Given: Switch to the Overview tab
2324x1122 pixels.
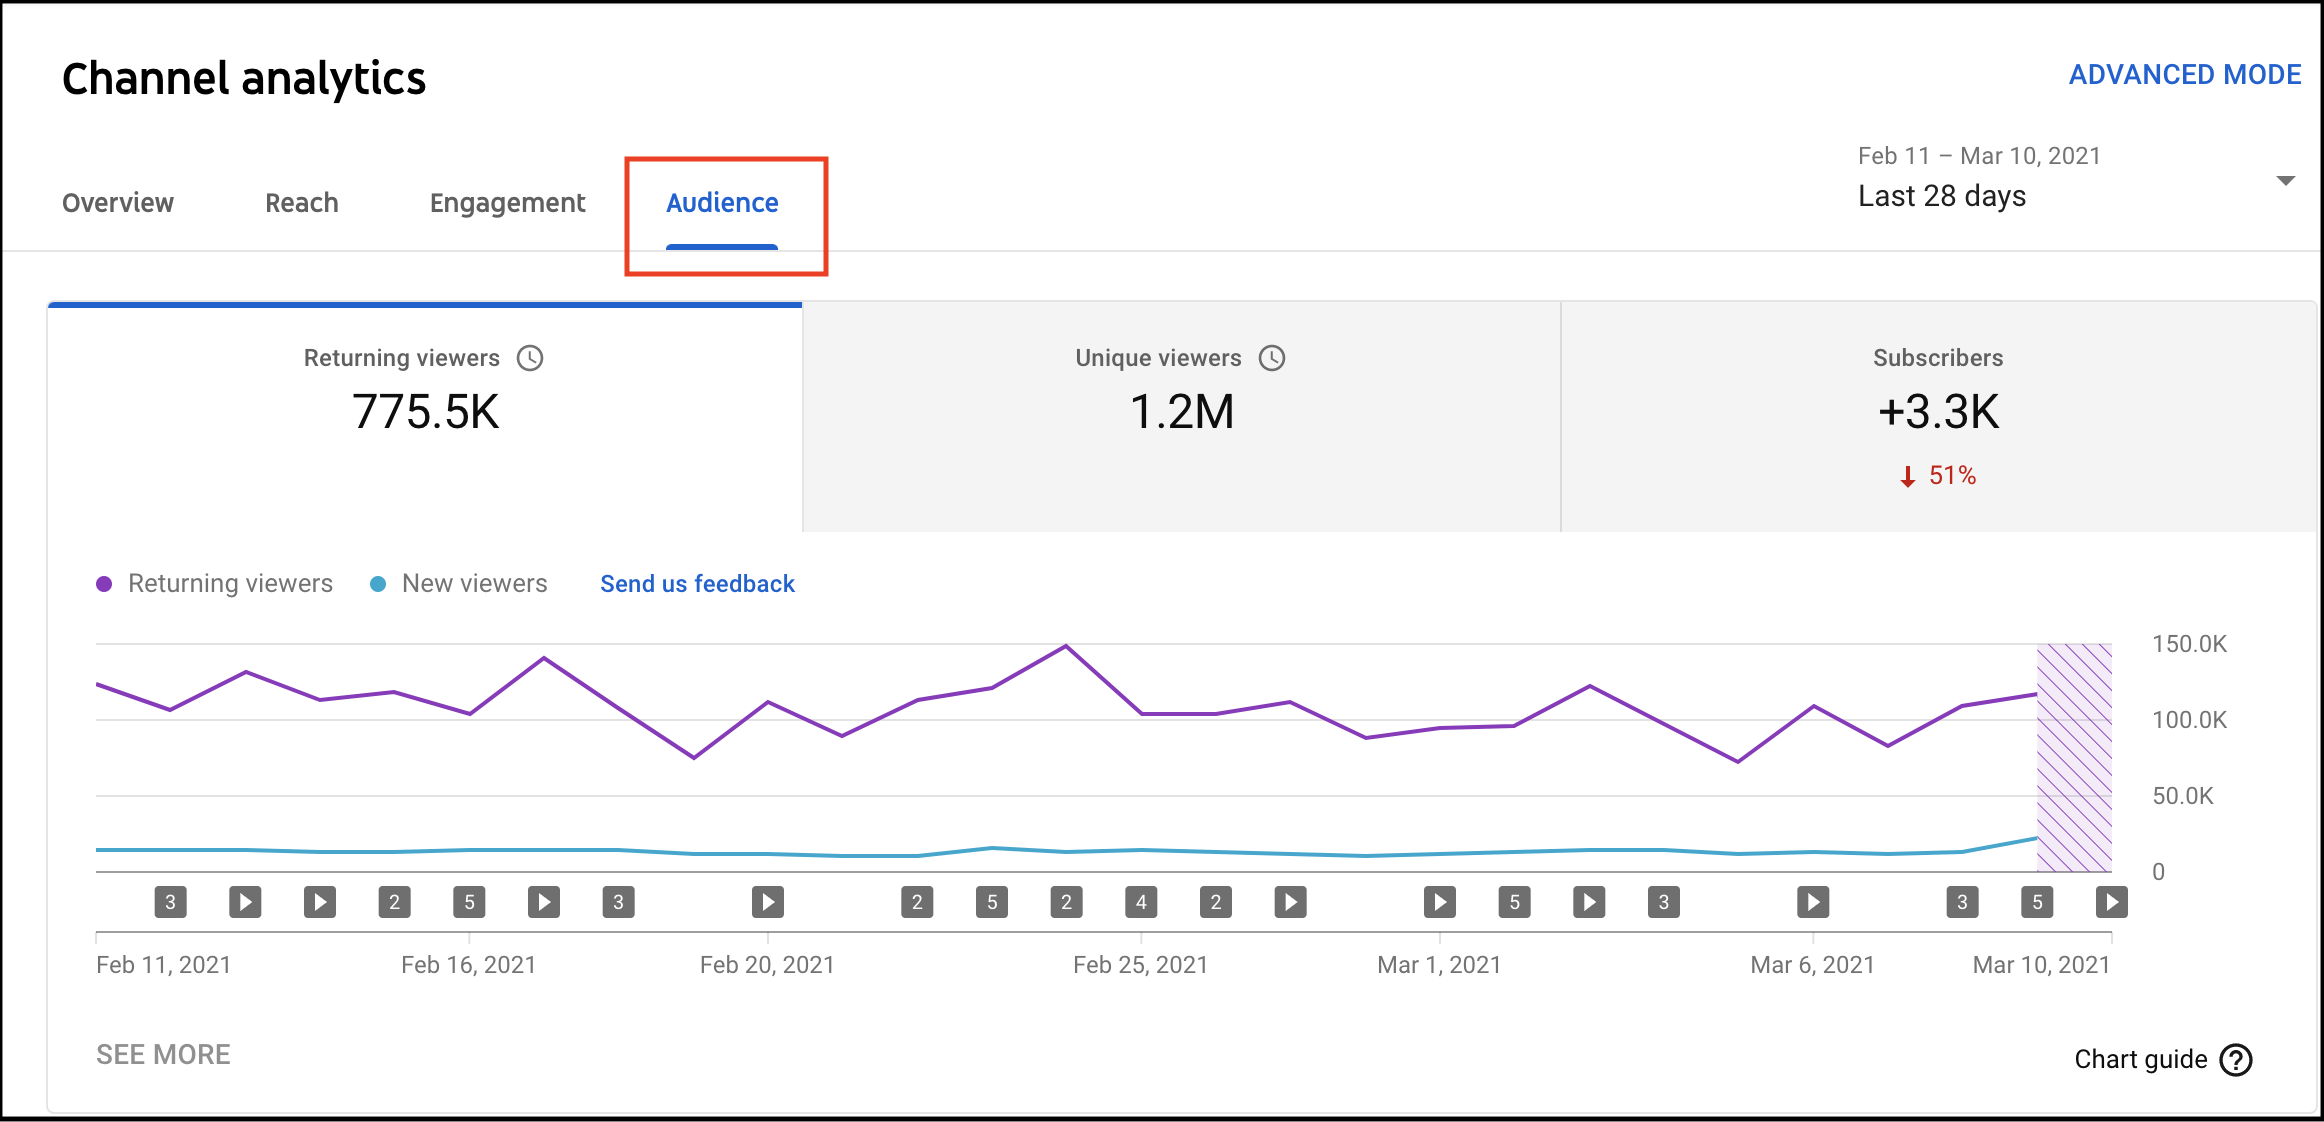Looking at the screenshot, I should (x=118, y=203).
